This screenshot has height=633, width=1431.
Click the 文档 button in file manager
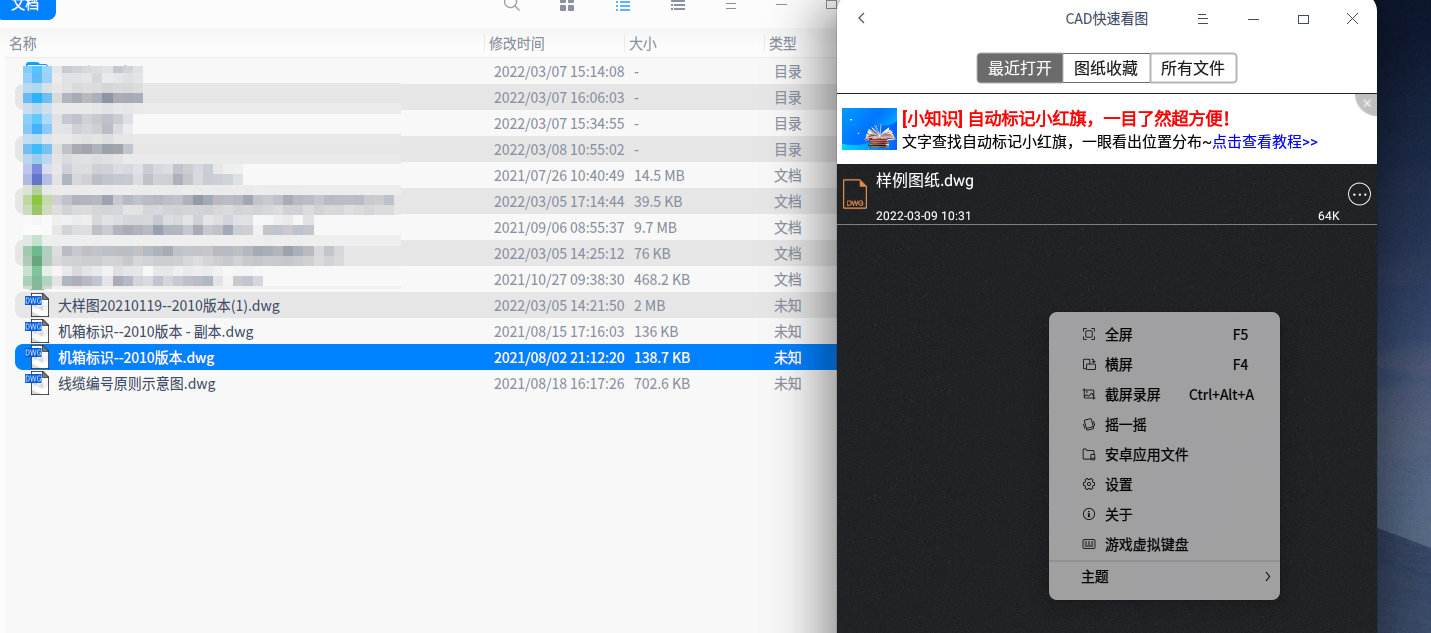pos(27,6)
